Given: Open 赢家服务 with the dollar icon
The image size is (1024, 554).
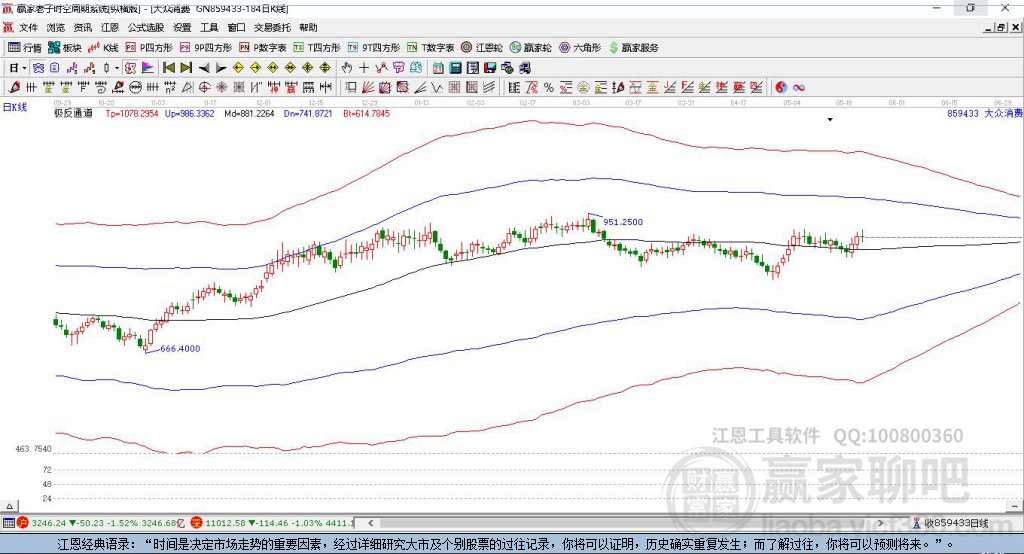Looking at the screenshot, I should pos(633,48).
